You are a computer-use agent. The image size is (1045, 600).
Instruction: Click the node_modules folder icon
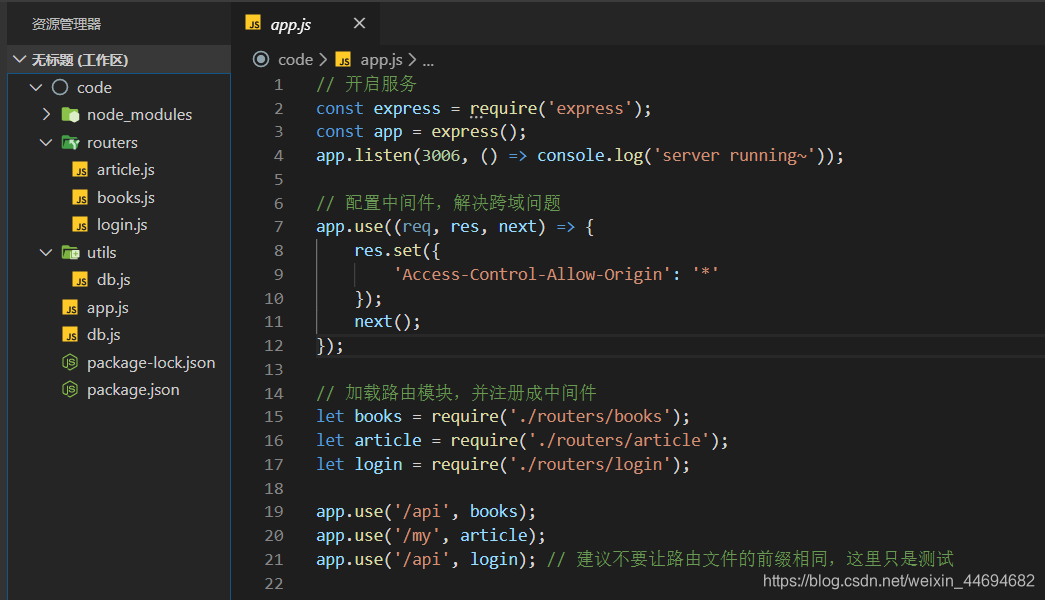(70, 115)
